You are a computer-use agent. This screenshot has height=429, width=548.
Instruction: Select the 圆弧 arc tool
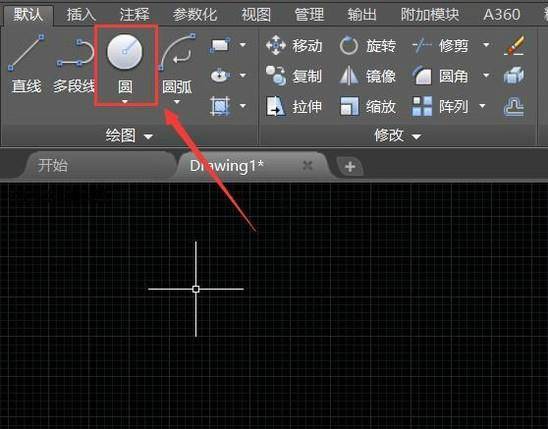[x=177, y=66]
